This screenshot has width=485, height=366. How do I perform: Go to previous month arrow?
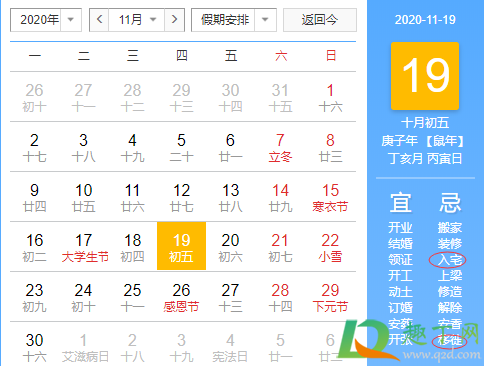99,20
